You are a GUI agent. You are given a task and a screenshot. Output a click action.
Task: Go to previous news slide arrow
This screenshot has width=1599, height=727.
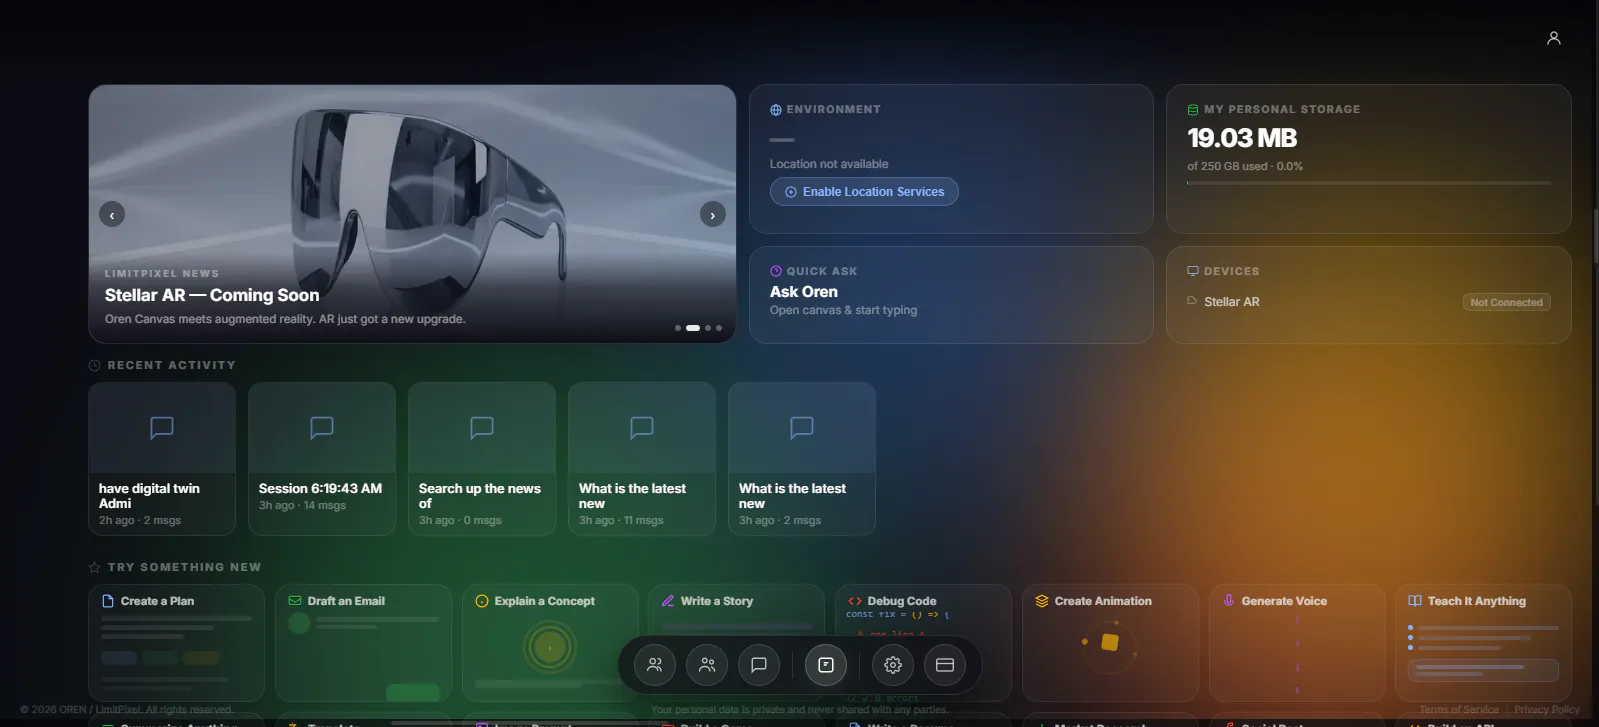112,215
